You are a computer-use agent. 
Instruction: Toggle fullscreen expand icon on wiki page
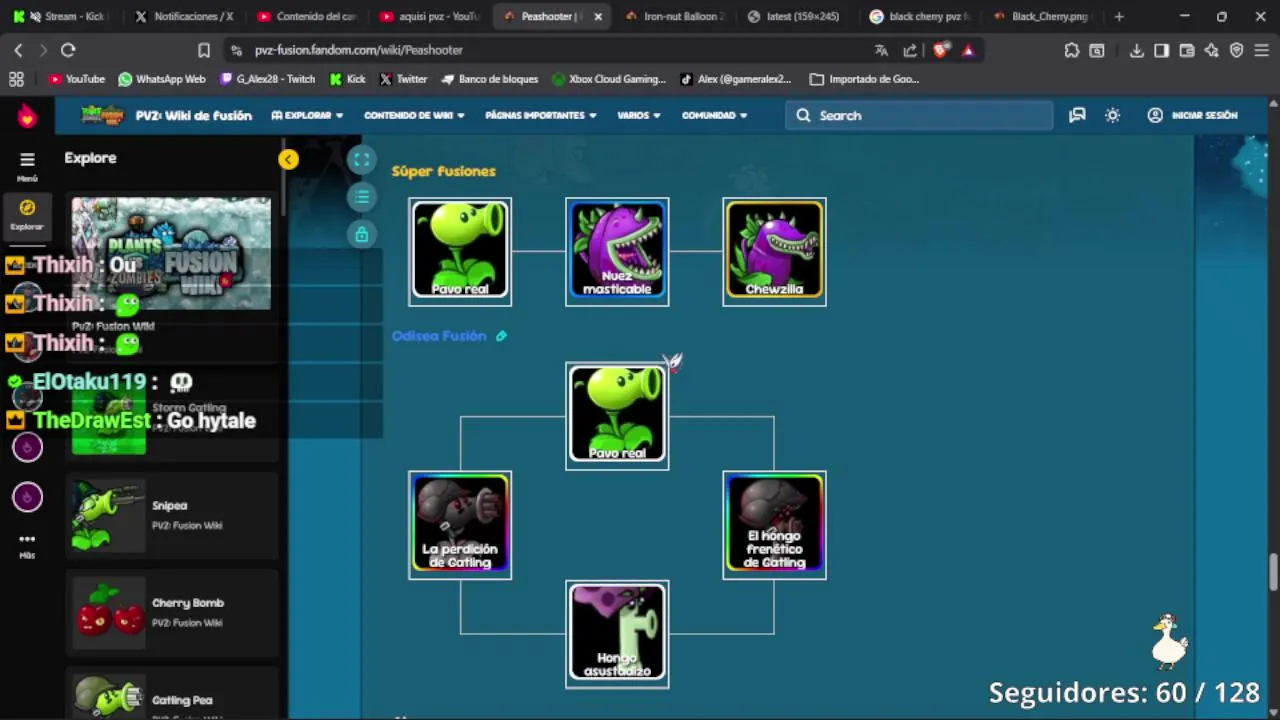point(362,159)
